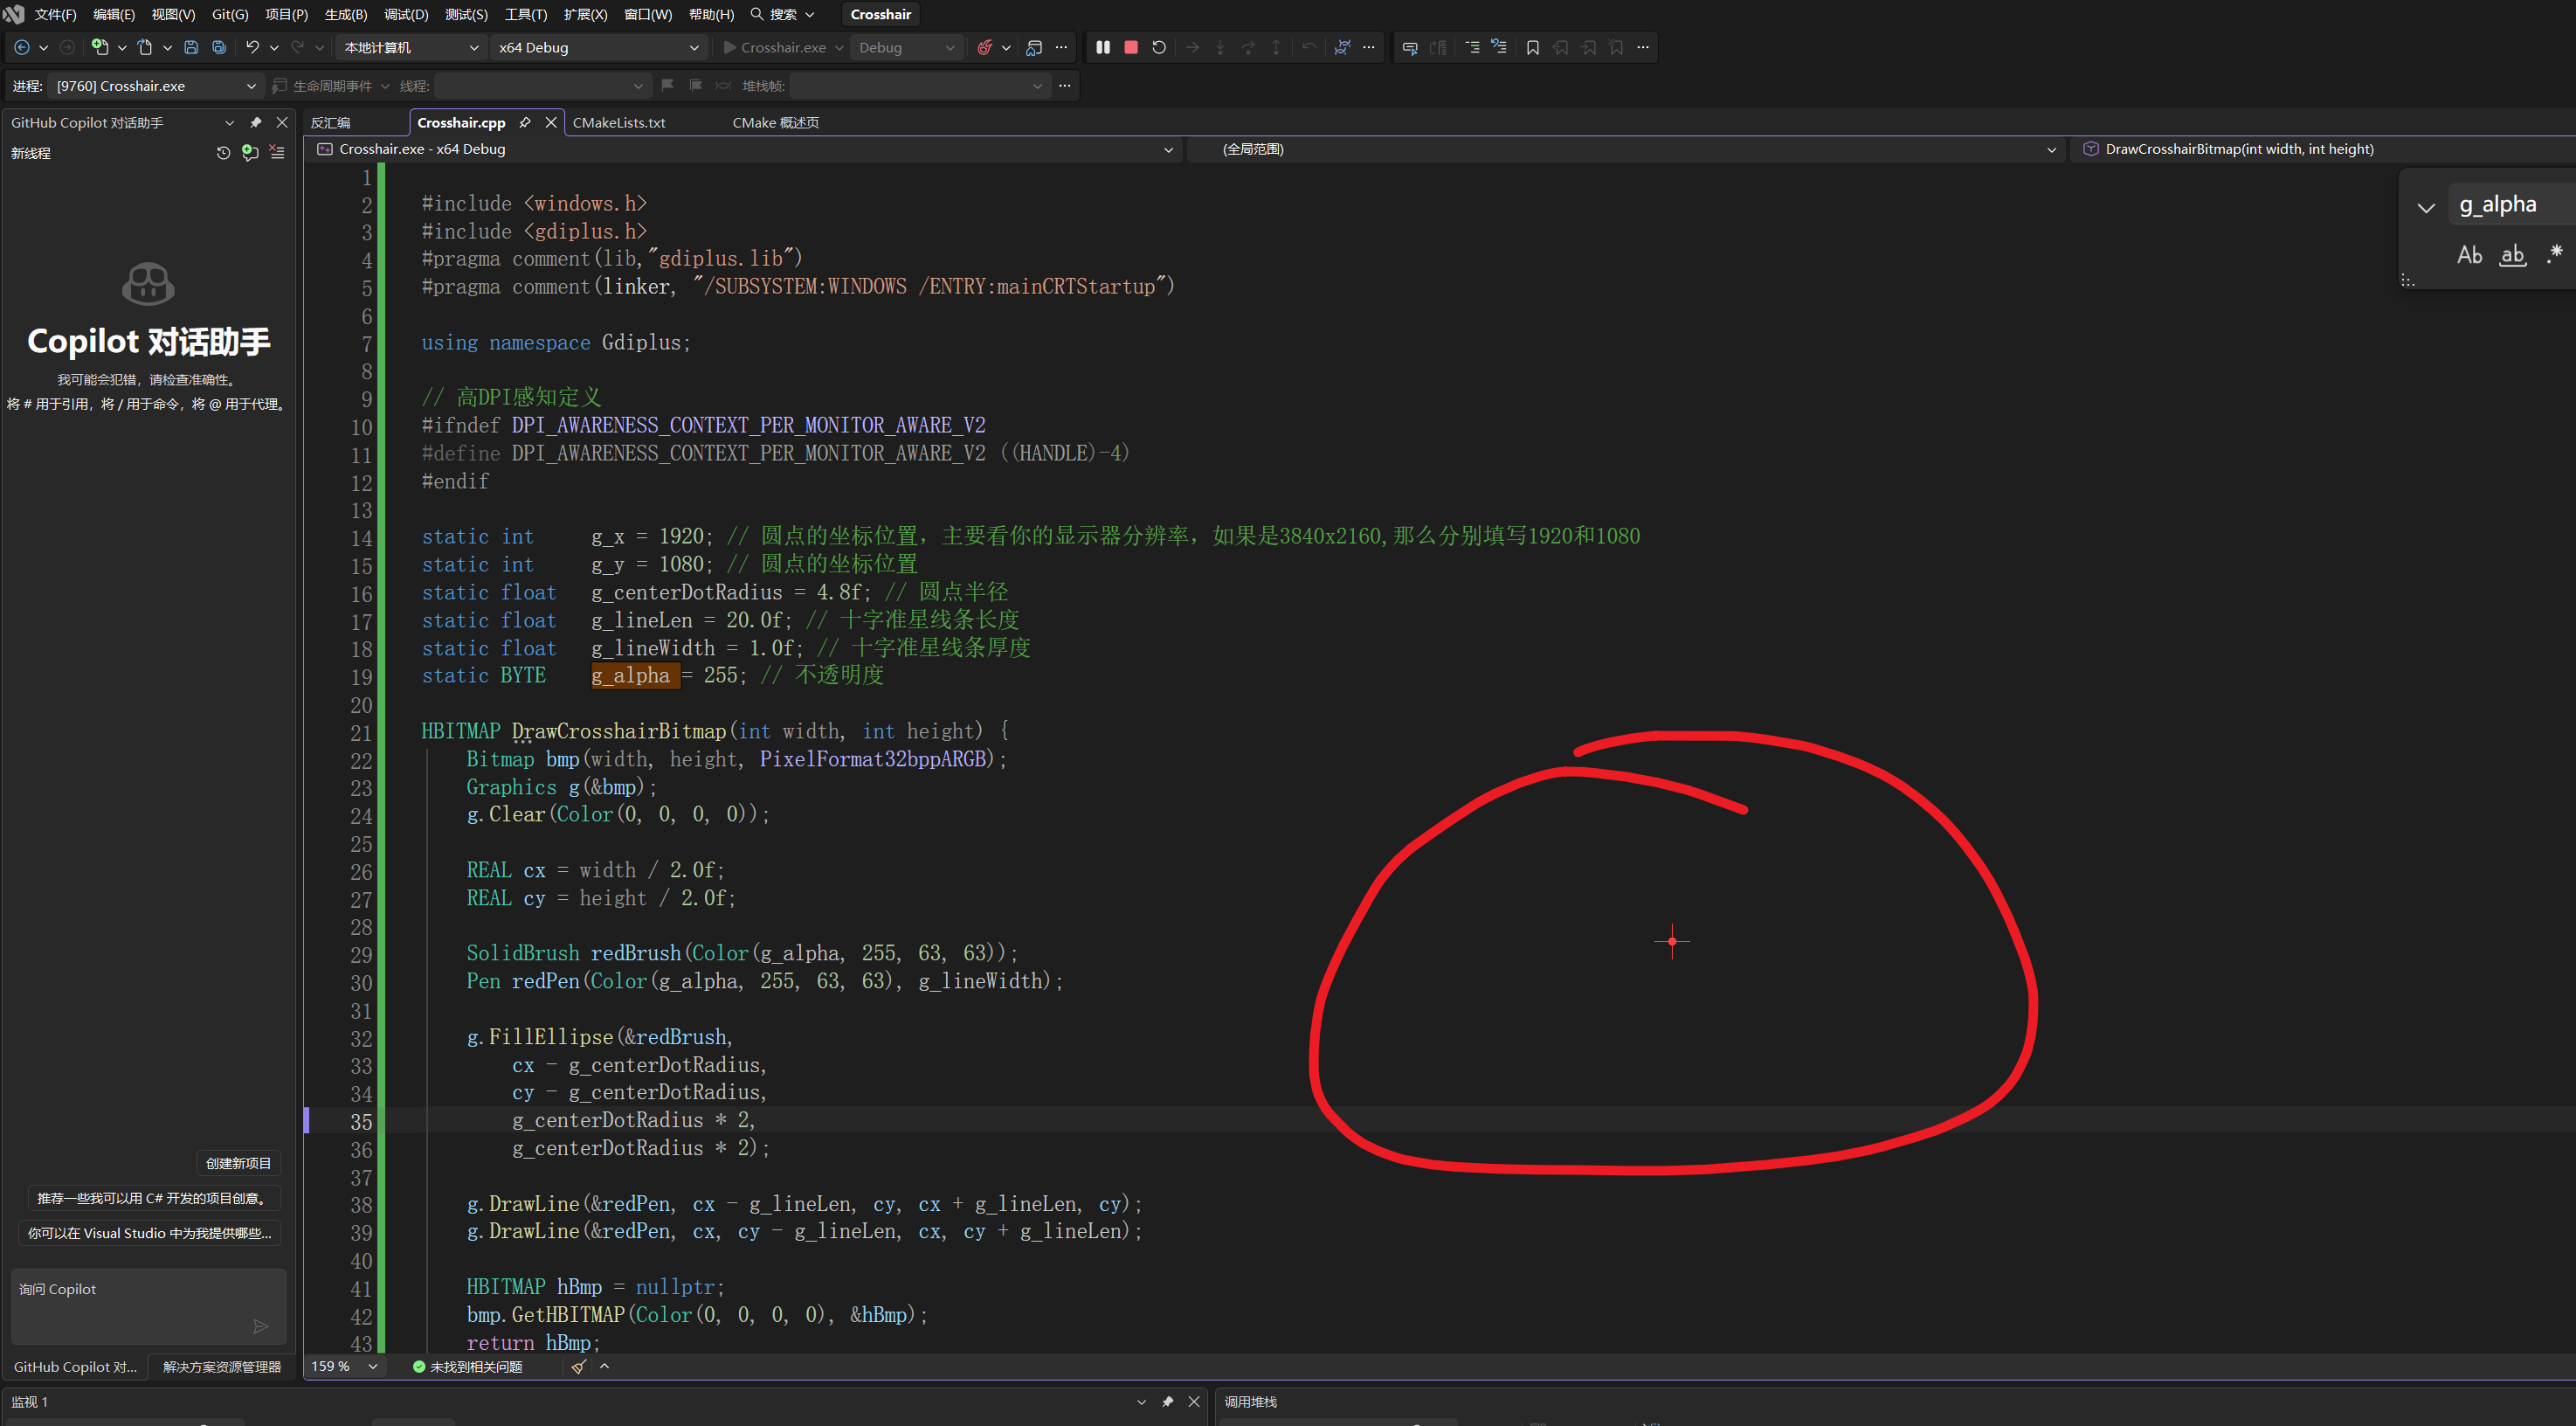
Task: Open Copilot panel window options dropdown
Action: click(x=229, y=122)
